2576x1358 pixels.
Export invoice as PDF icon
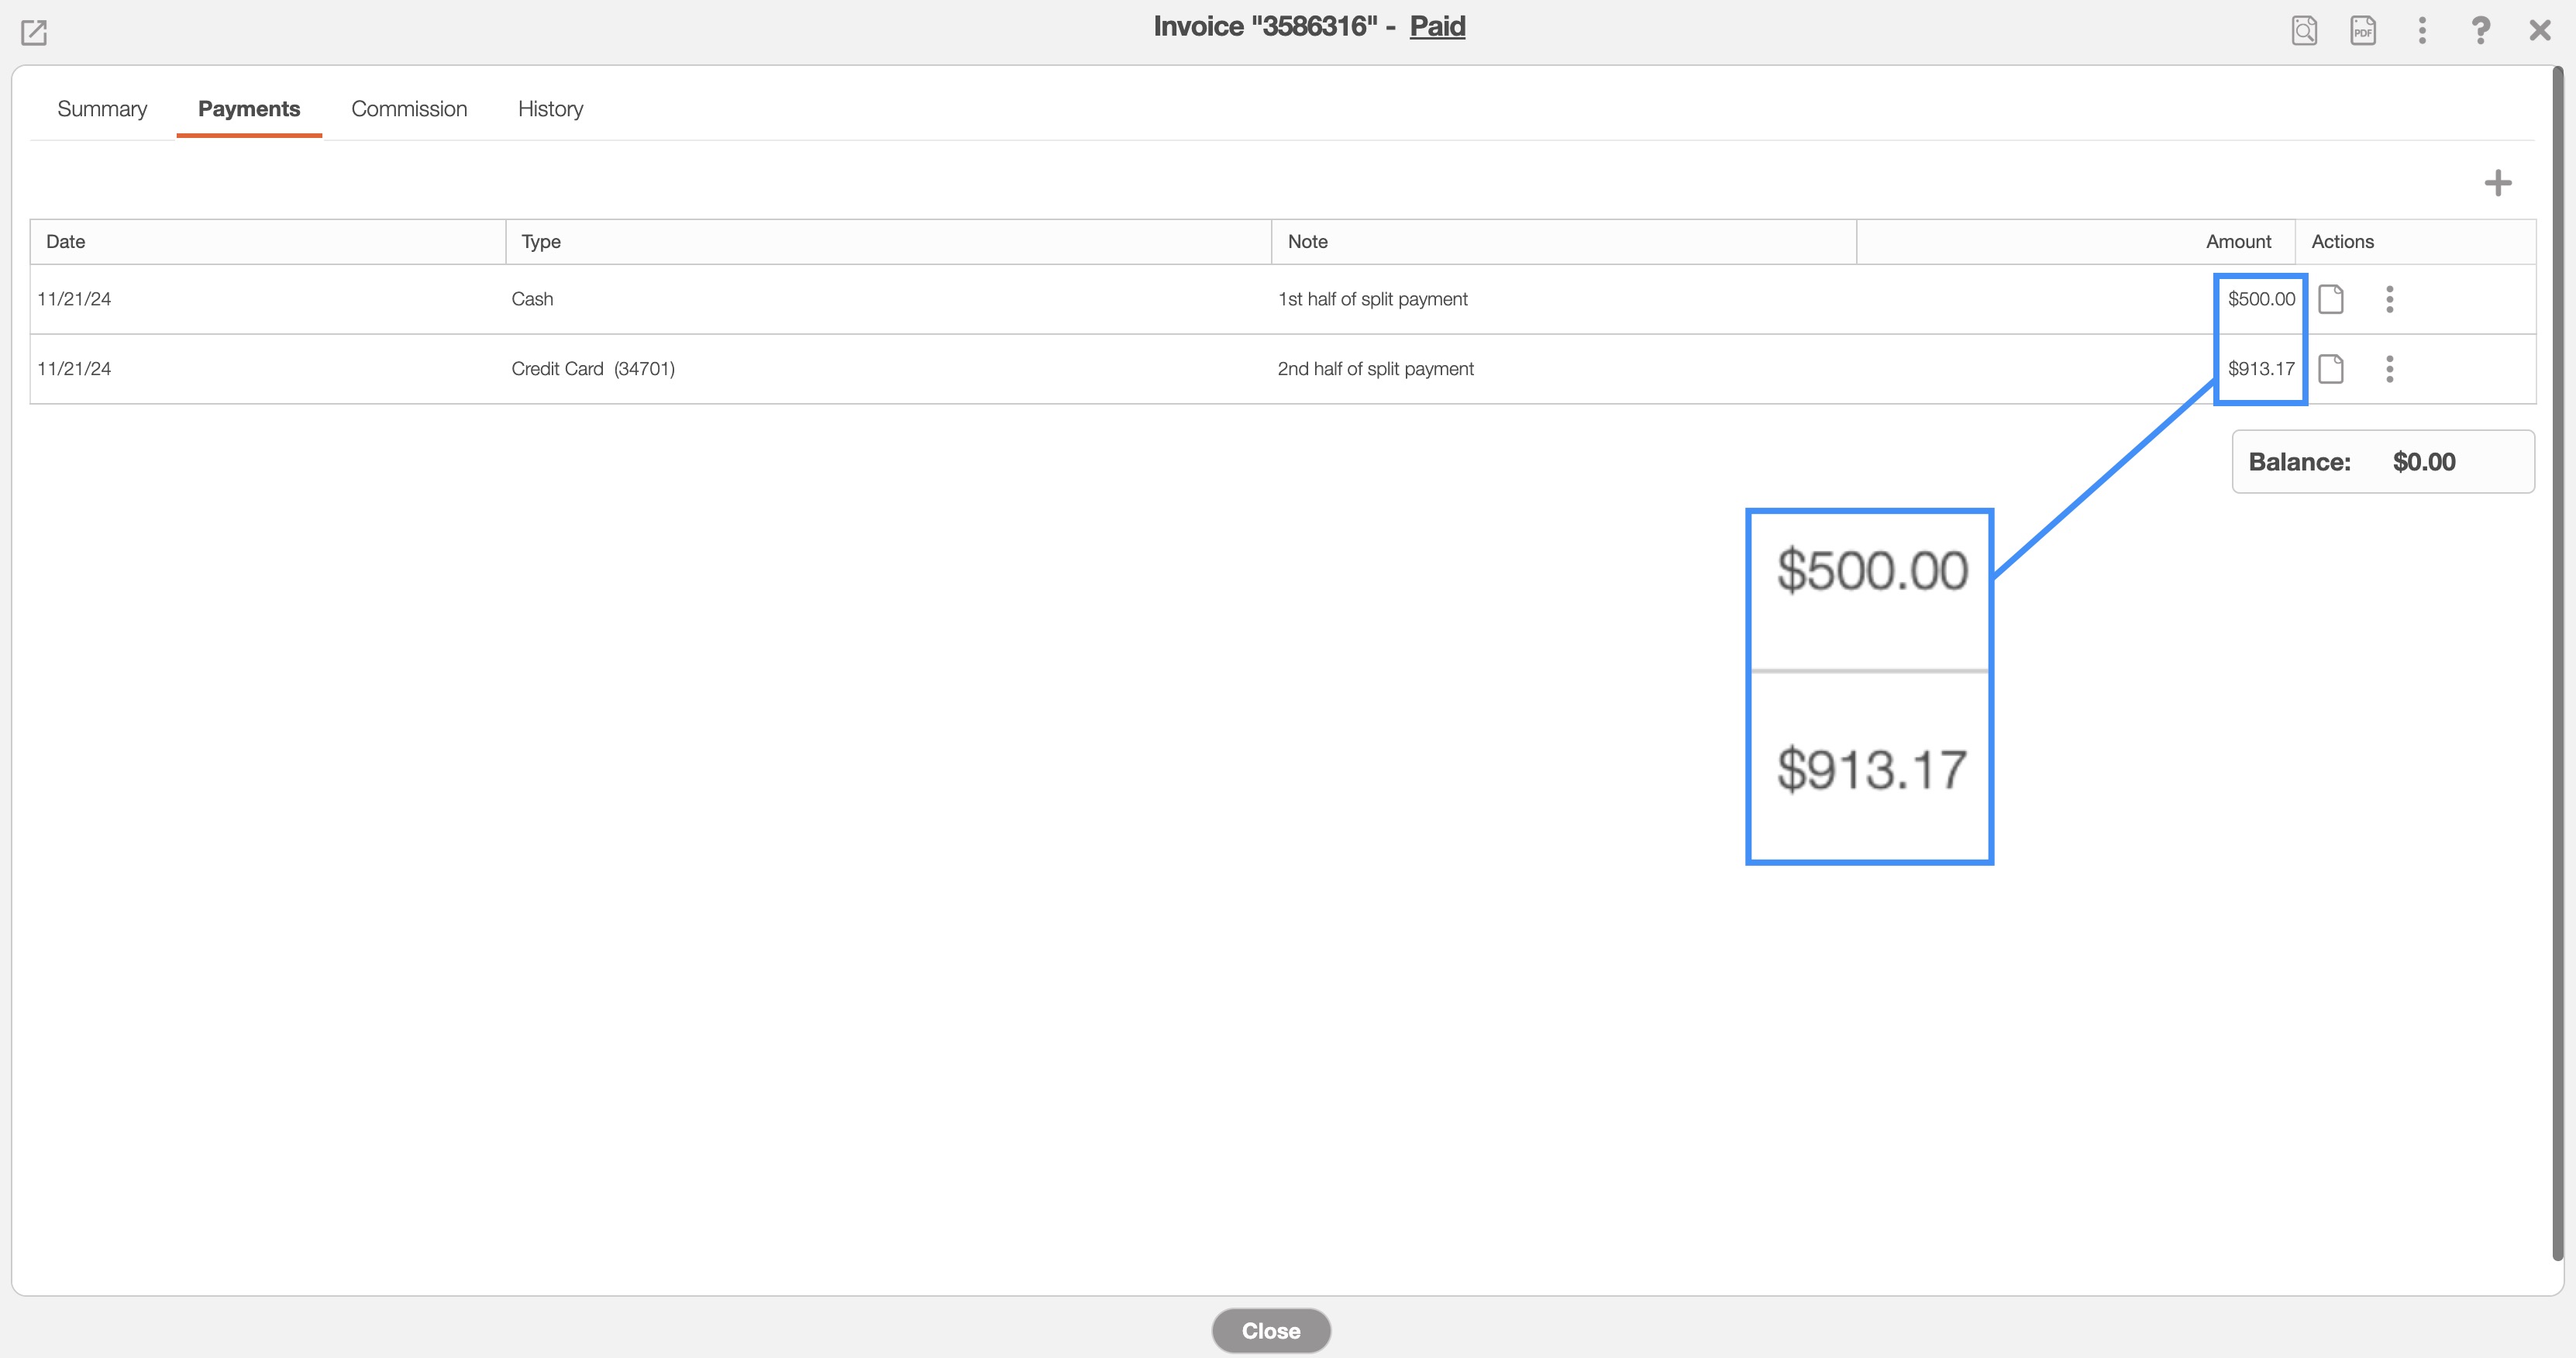[2363, 30]
